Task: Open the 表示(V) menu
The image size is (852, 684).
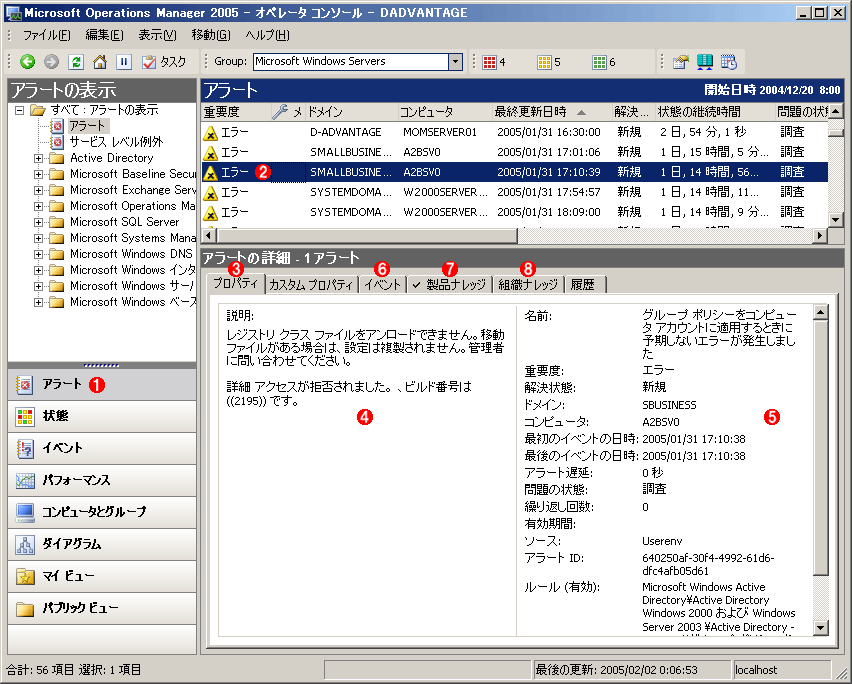Action: click(158, 35)
